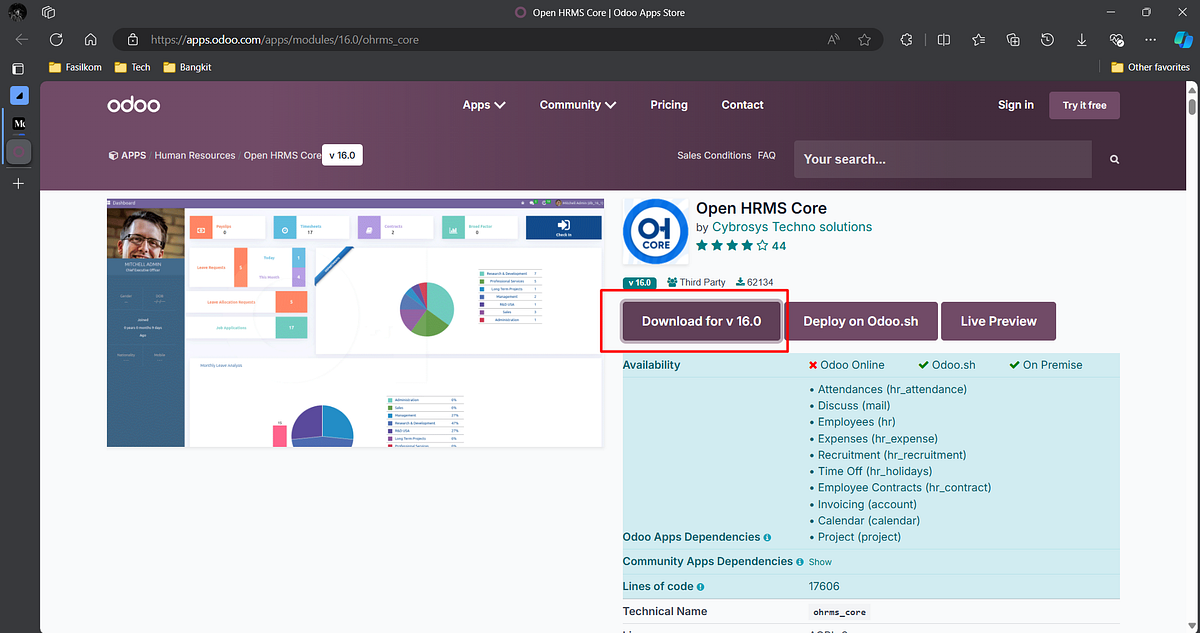Open the browser Extensions puzzle icon
The width and height of the screenshot is (1200, 633).
907,40
